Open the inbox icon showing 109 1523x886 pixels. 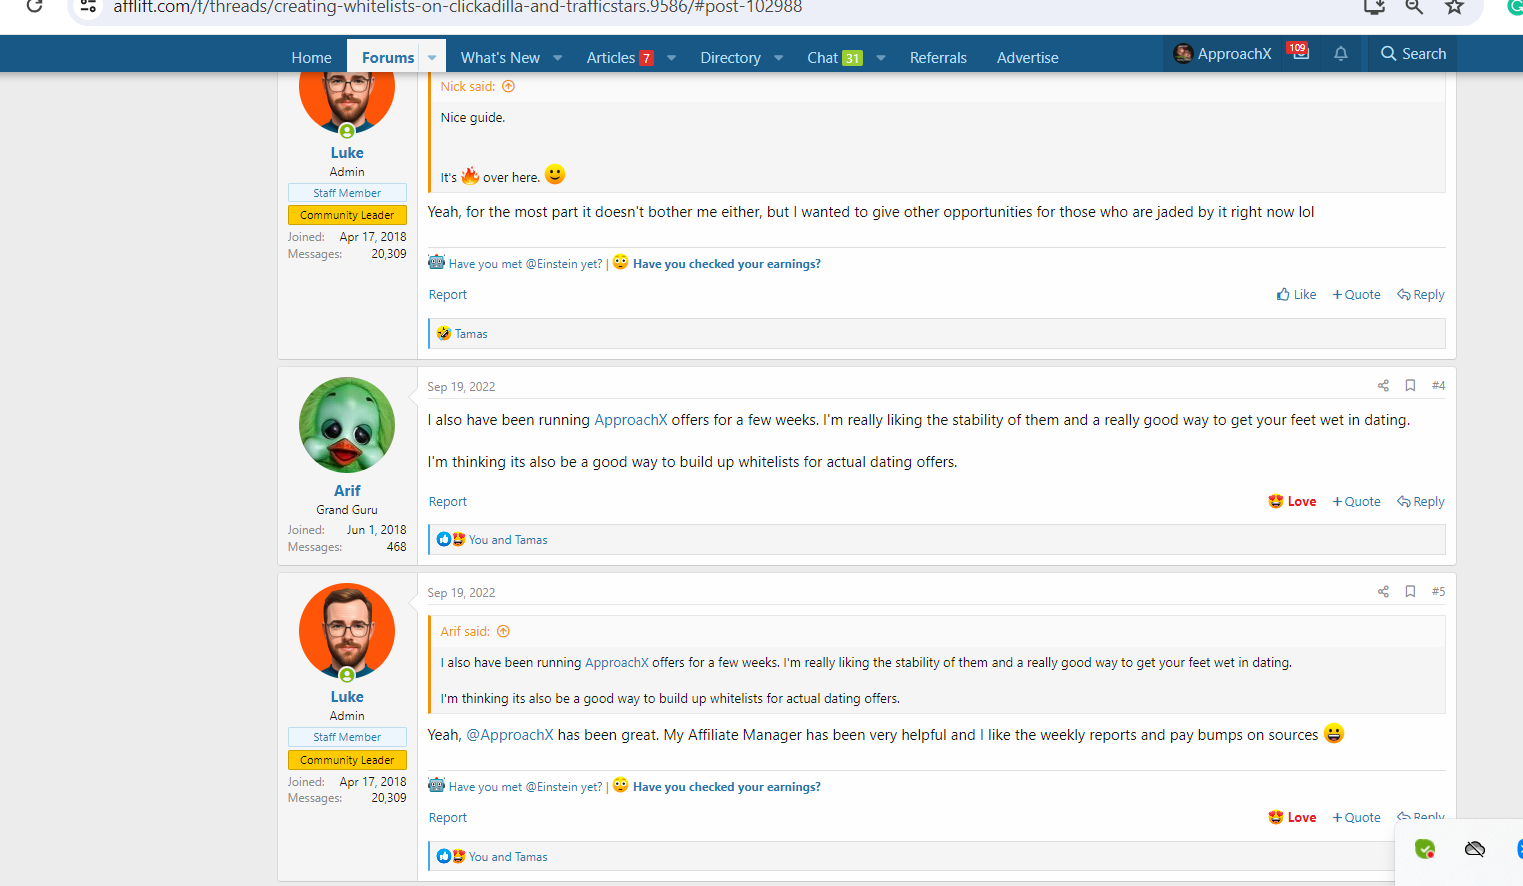1299,53
